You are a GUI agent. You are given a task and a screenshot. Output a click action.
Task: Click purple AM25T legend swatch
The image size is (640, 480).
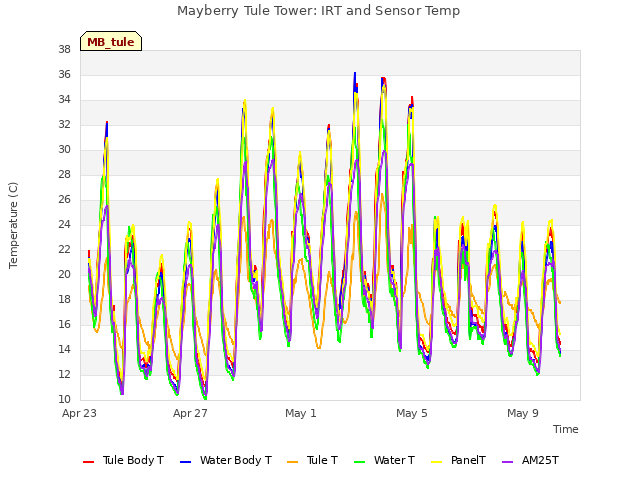(x=507, y=462)
